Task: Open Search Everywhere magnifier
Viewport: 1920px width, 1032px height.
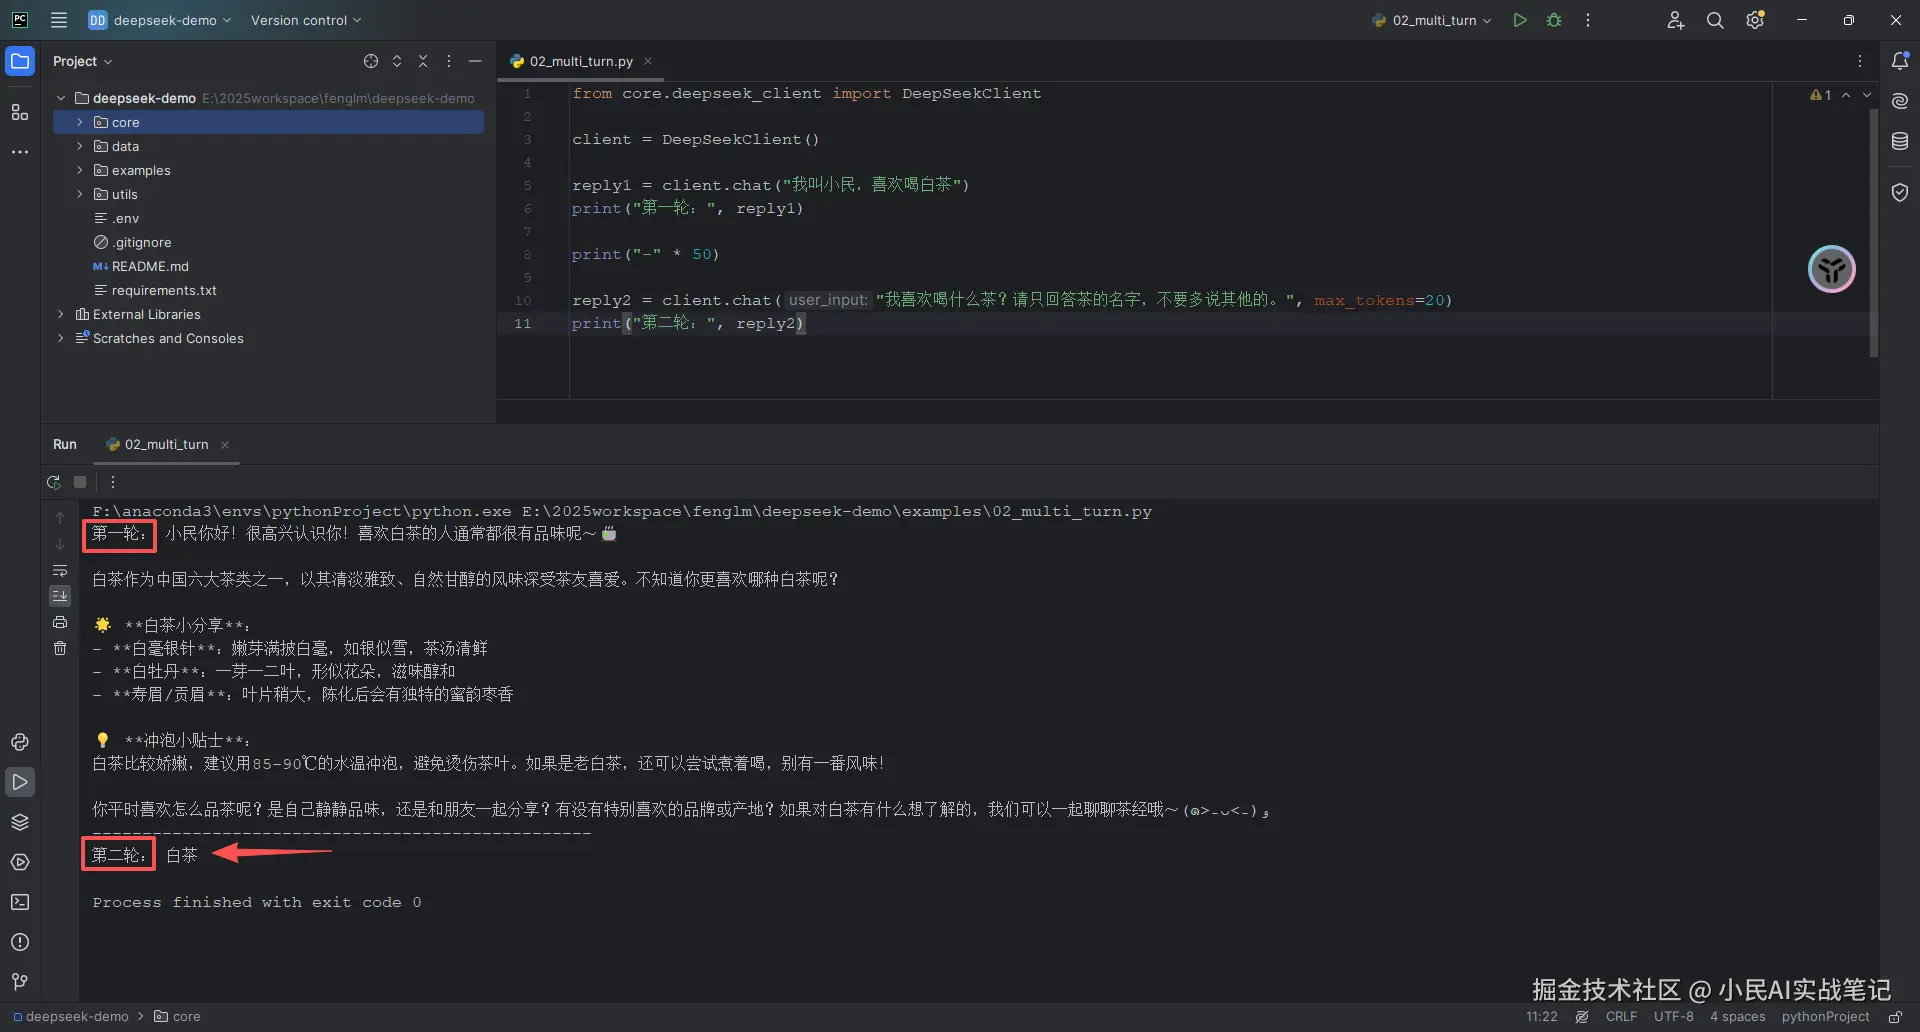Action: [x=1715, y=20]
